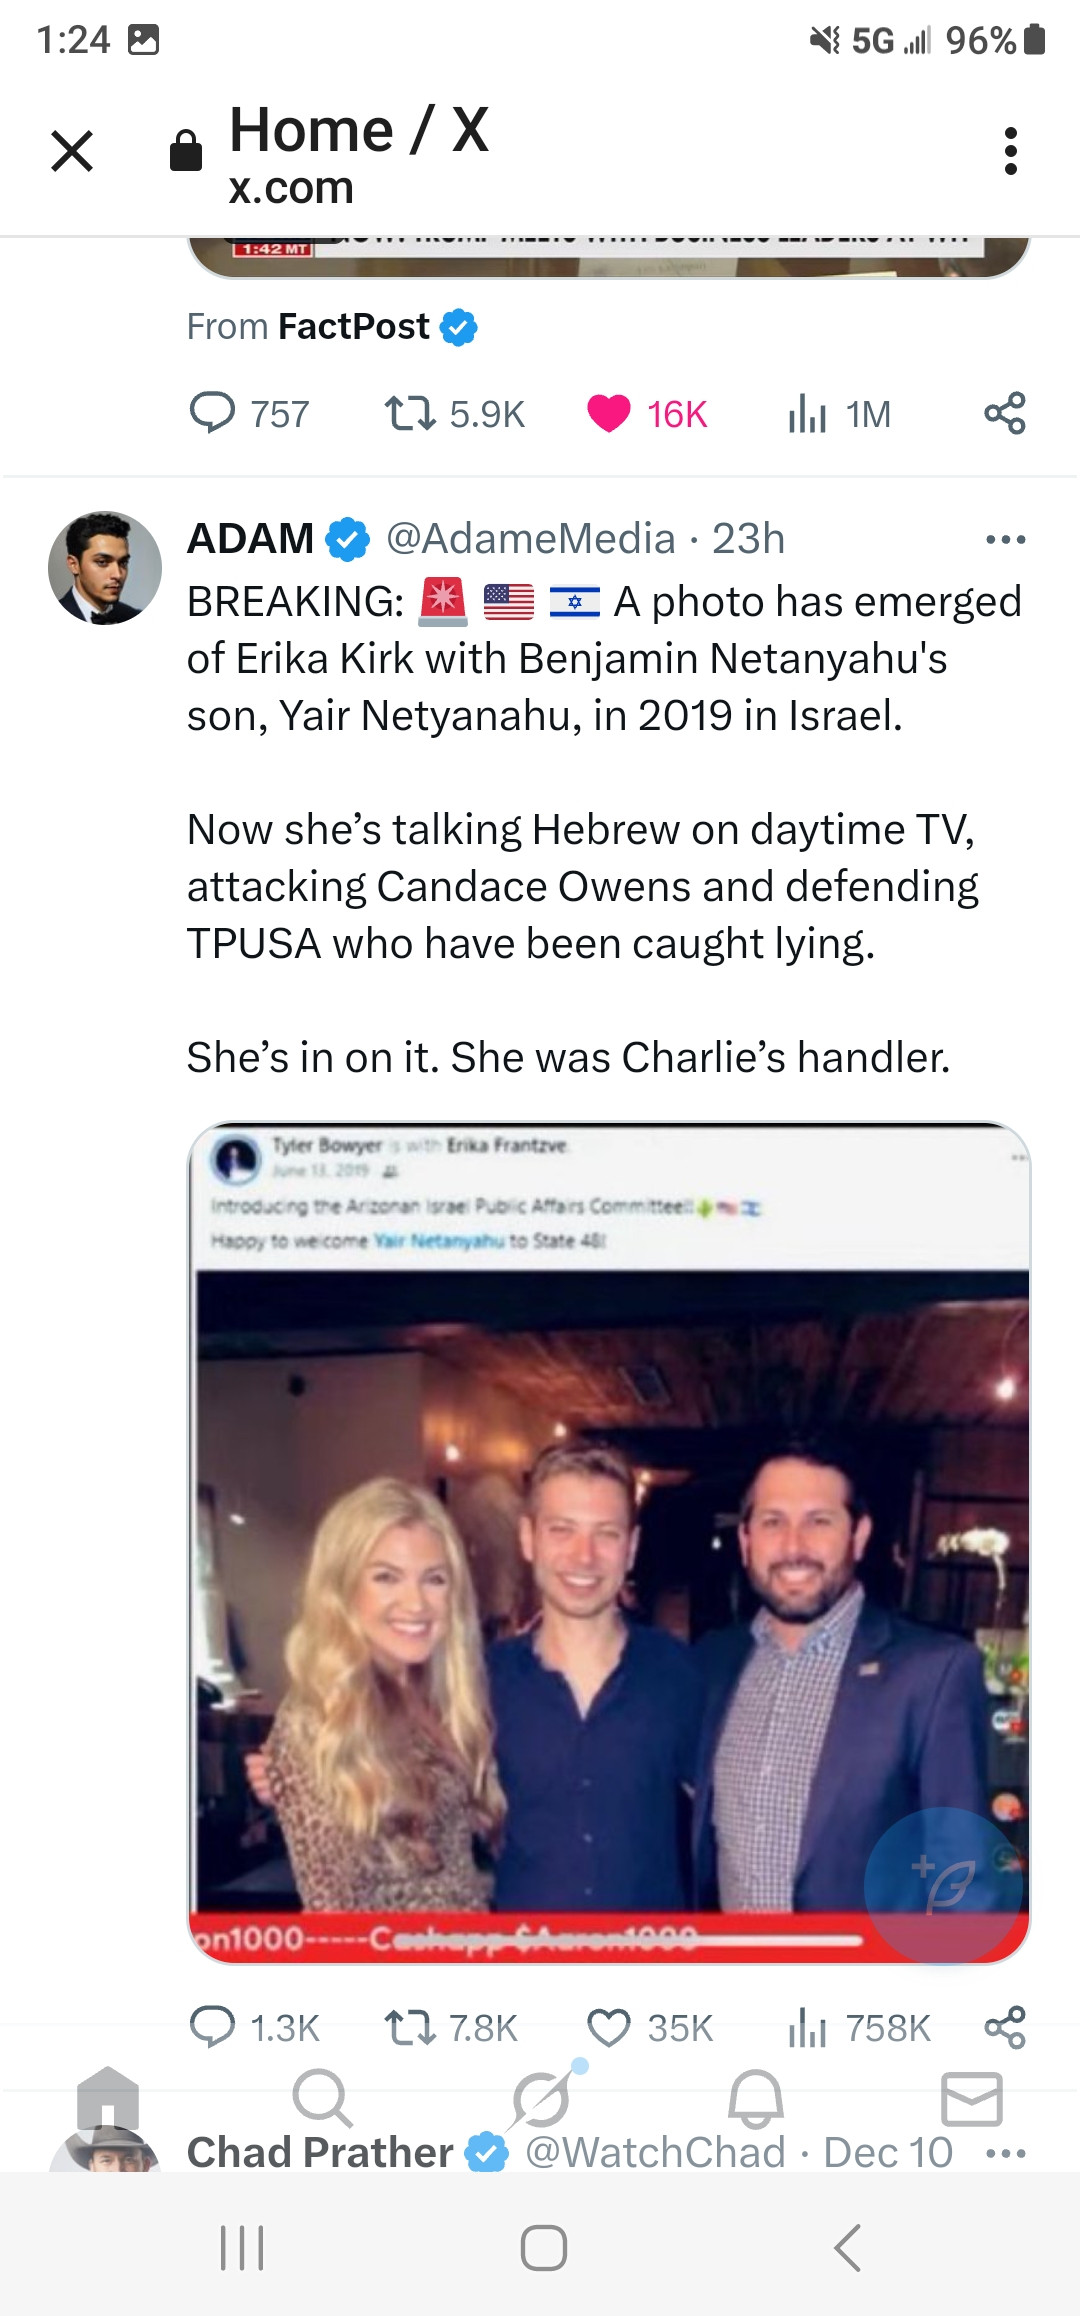This screenshot has height=2316, width=1080.
Task: View analytics for the 1M views post
Action: (x=808, y=413)
